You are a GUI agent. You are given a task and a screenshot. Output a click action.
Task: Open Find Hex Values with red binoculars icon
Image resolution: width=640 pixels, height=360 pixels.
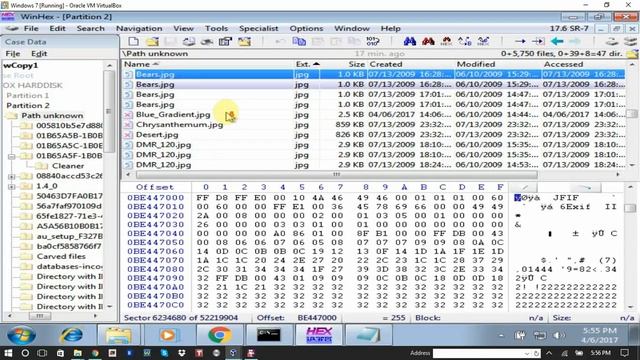(428, 41)
